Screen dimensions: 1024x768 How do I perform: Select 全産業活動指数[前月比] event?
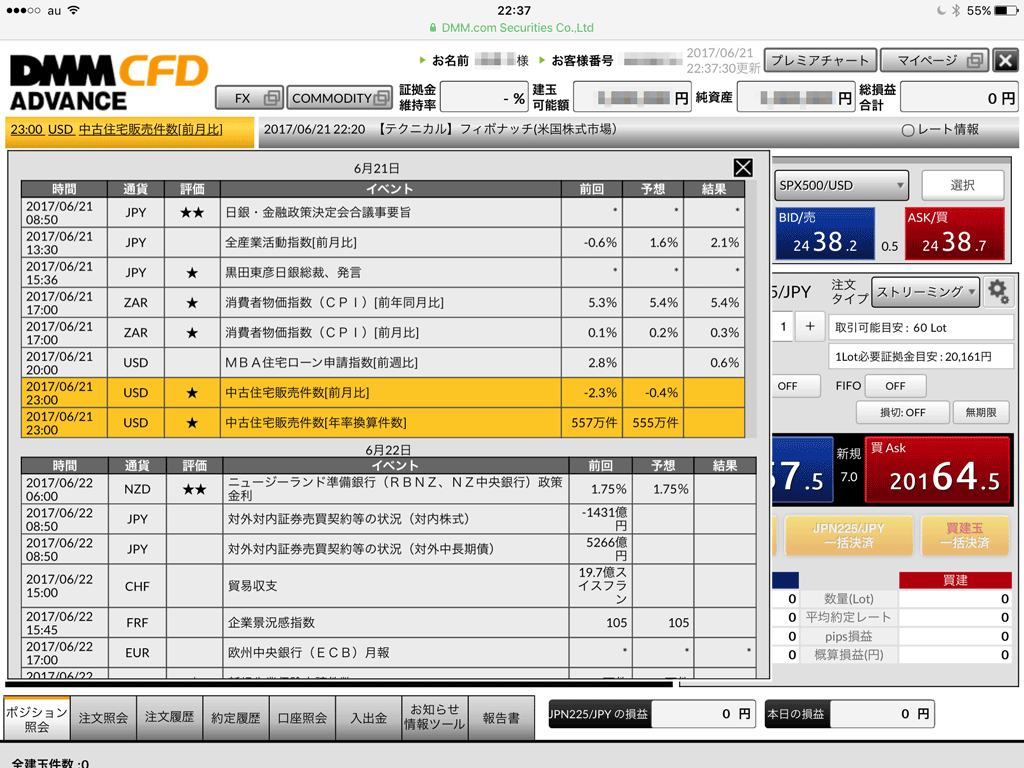click(383, 242)
